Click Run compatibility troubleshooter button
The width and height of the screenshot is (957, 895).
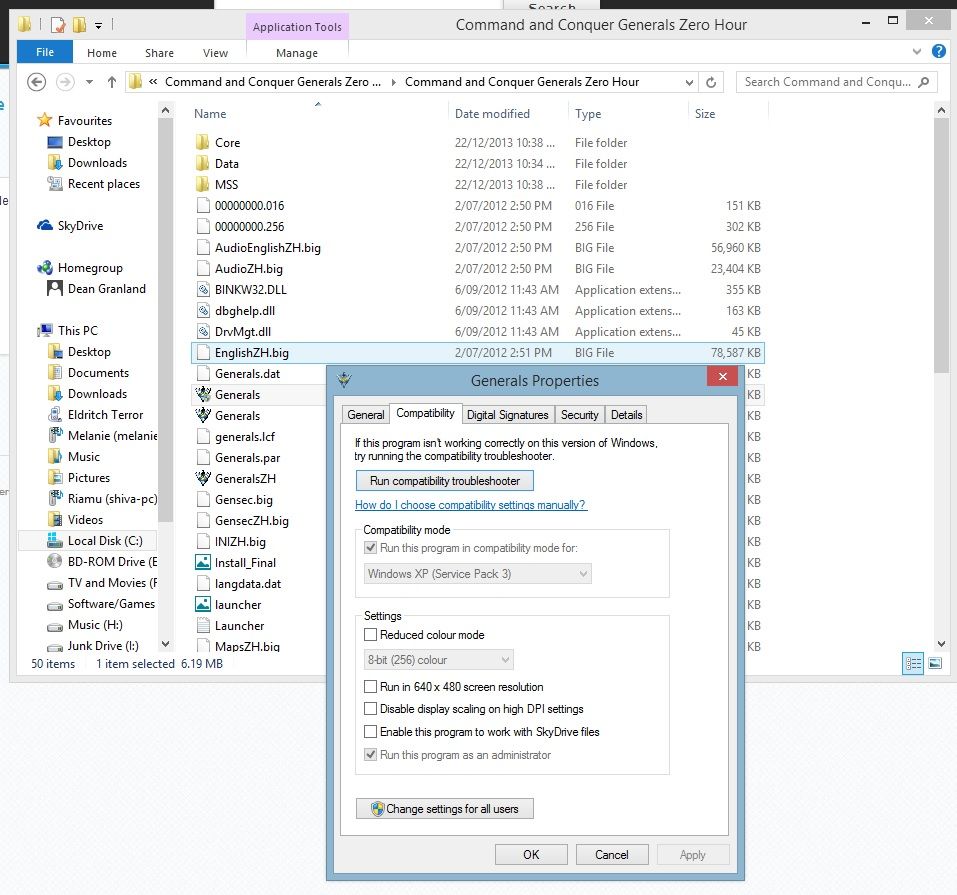click(445, 480)
